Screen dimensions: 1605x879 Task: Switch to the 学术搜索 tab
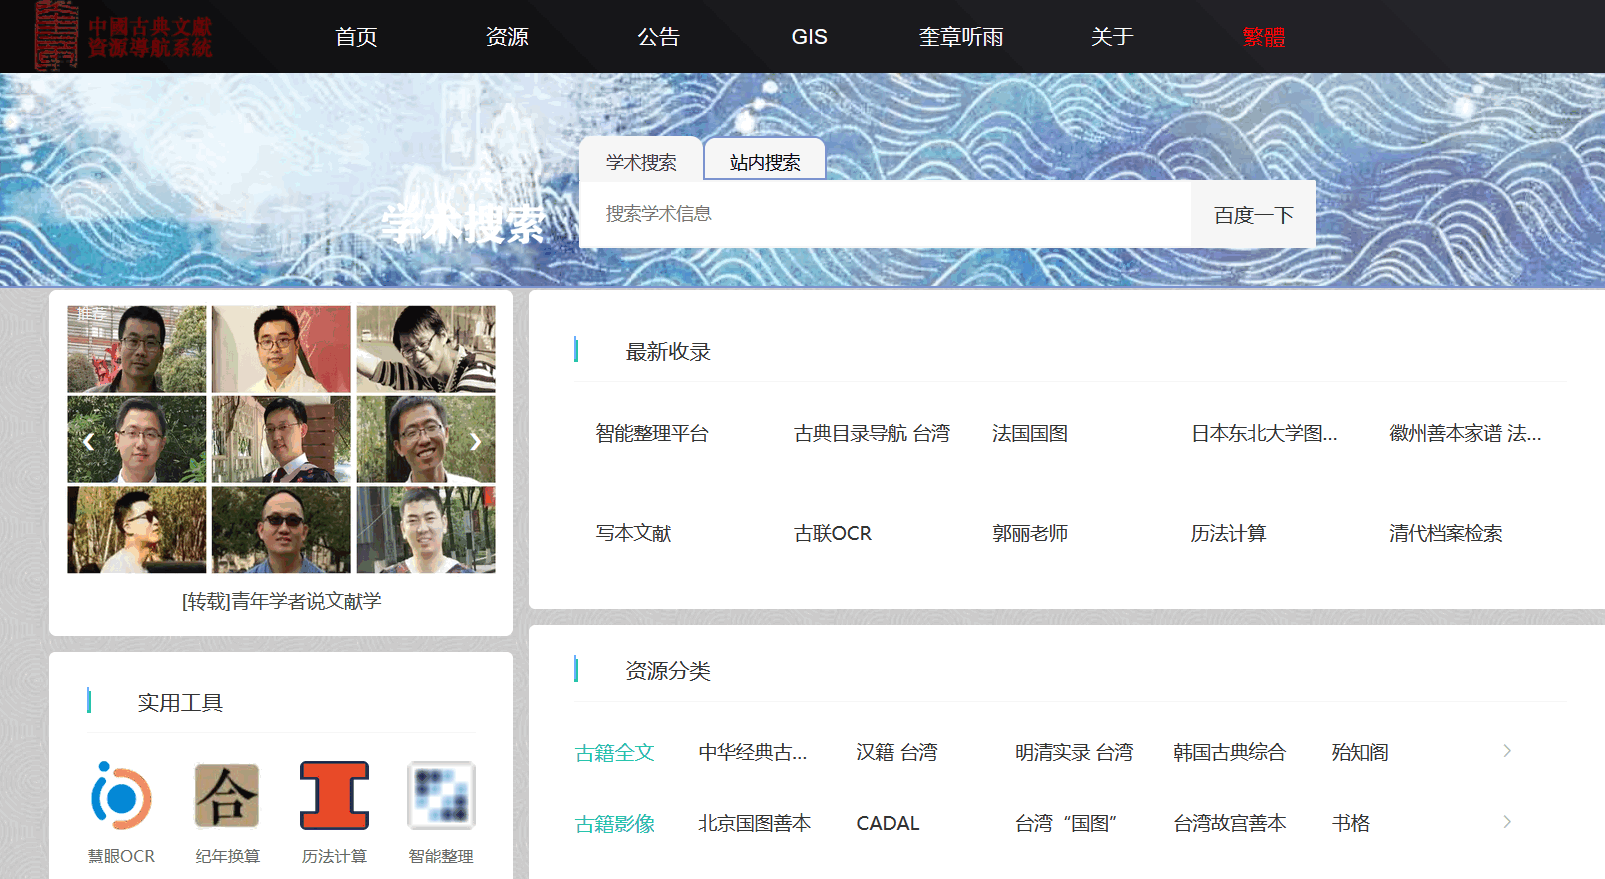tap(641, 162)
